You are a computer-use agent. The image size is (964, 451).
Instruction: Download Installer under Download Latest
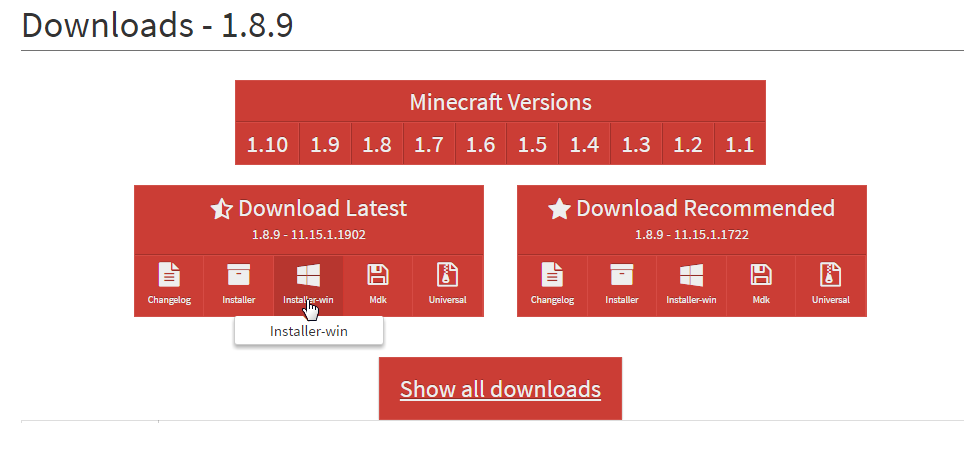(239, 286)
